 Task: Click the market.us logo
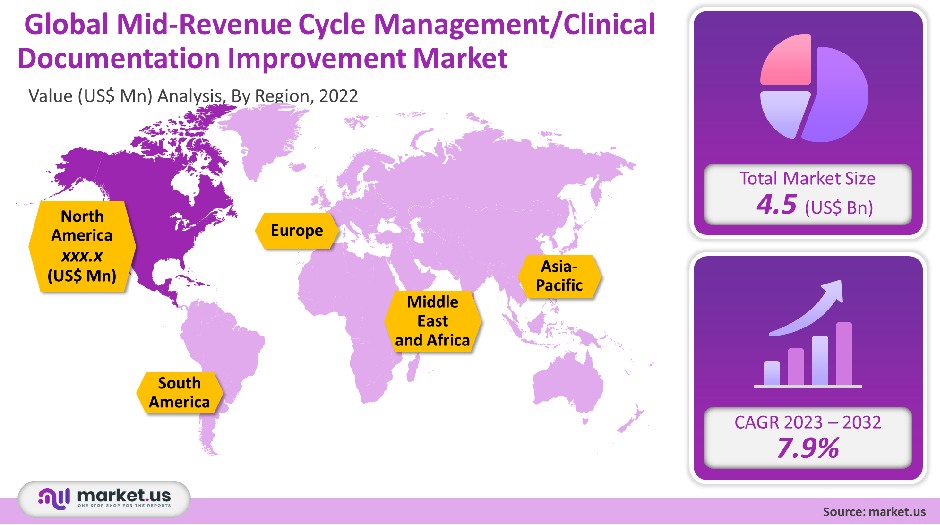104,497
